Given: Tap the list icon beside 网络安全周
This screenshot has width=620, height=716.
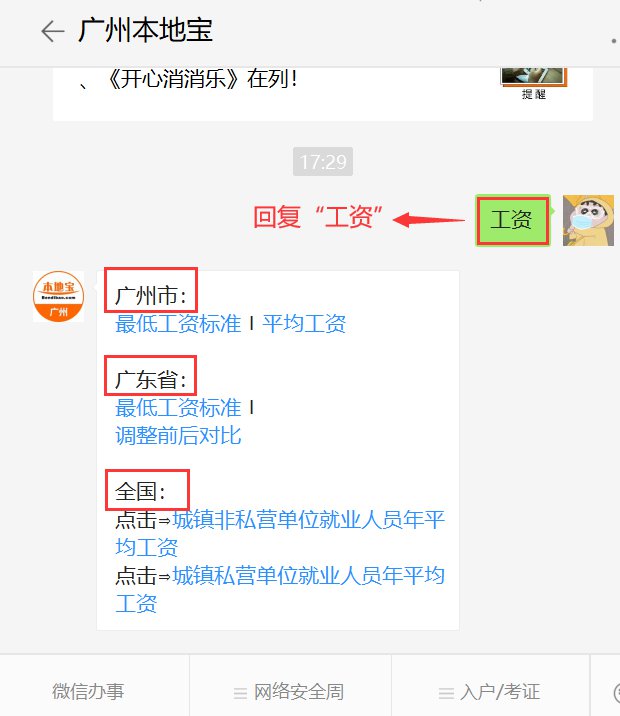Looking at the screenshot, I should click(x=240, y=693).
